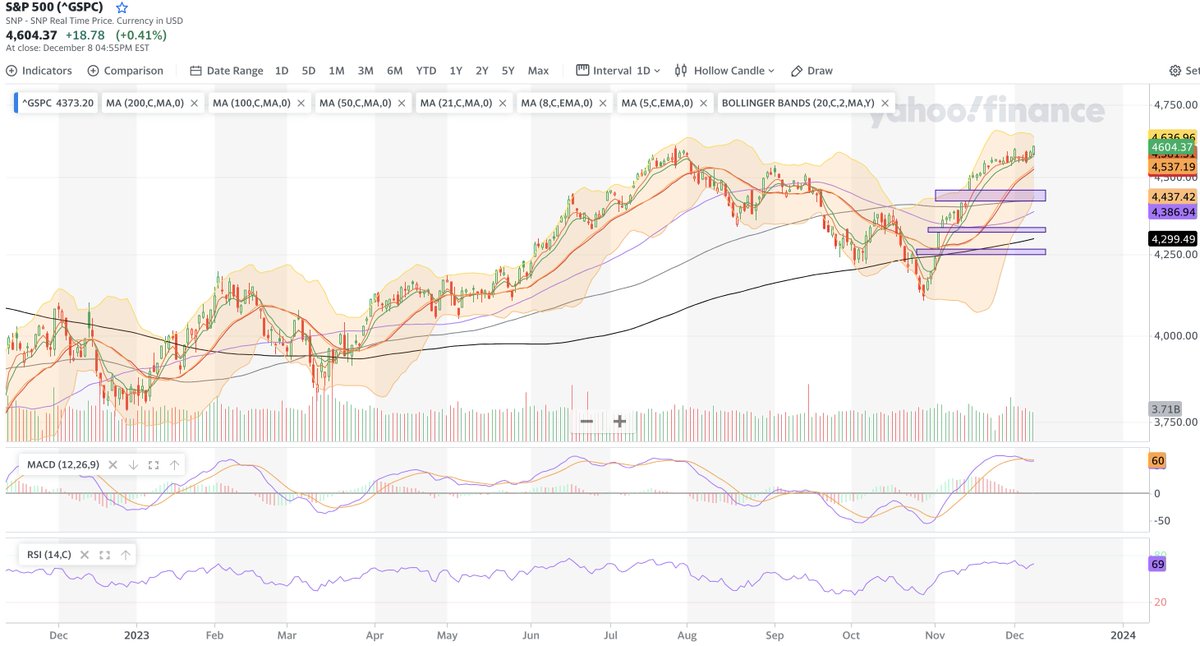Select the 1D range

click(x=282, y=71)
